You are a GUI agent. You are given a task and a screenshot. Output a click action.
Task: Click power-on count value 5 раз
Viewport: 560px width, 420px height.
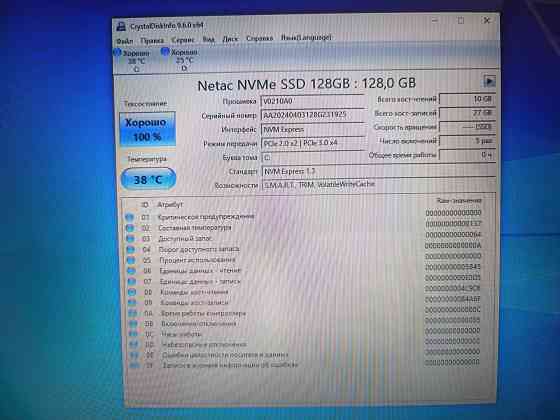[468, 141]
